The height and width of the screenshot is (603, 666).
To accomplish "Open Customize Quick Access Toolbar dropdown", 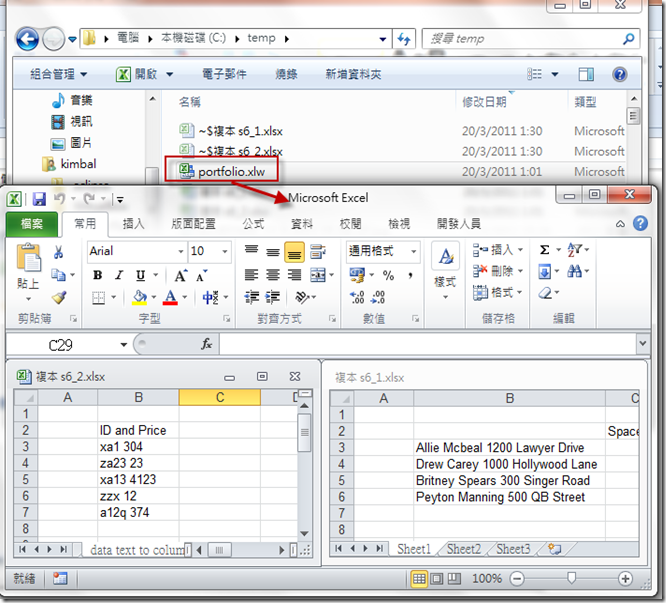I will (x=120, y=199).
